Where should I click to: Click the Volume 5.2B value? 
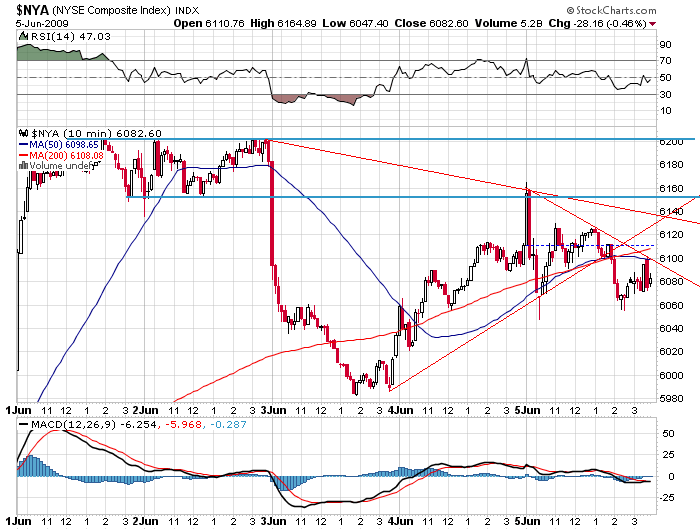(508, 23)
